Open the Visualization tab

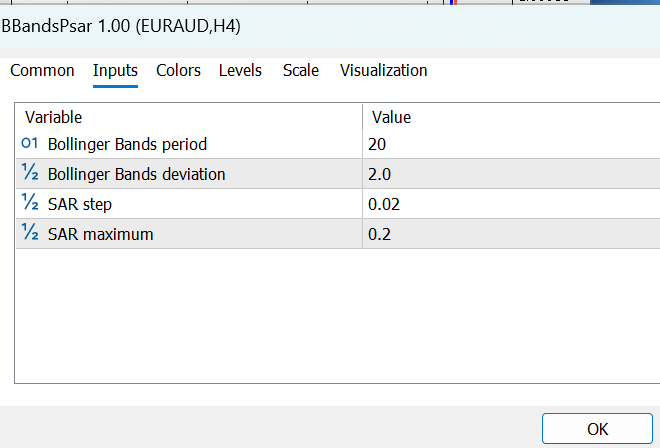coord(384,70)
